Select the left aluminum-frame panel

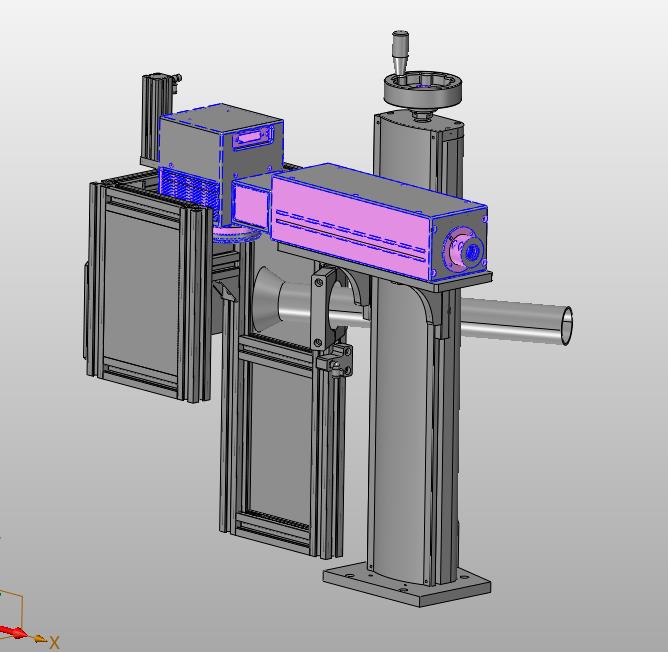(x=145, y=290)
